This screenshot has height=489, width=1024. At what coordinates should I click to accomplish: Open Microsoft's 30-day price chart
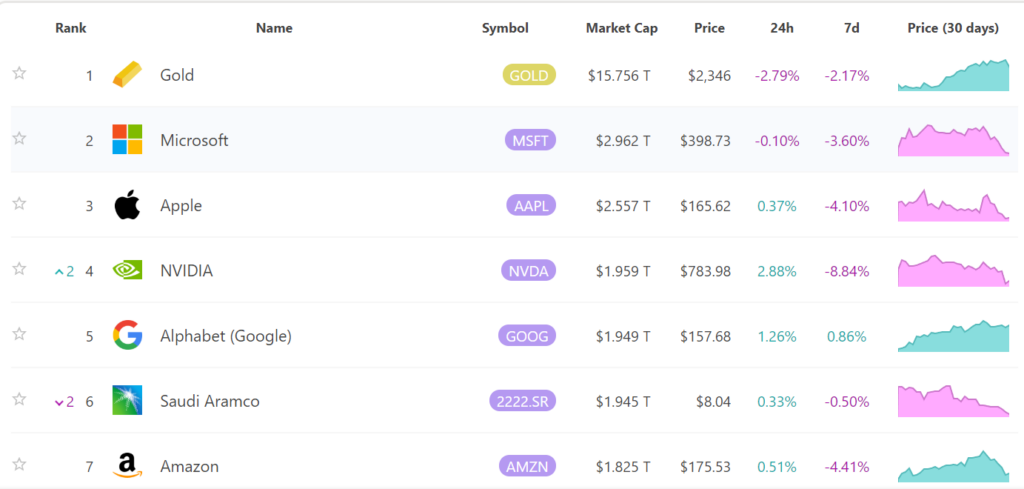tap(953, 140)
